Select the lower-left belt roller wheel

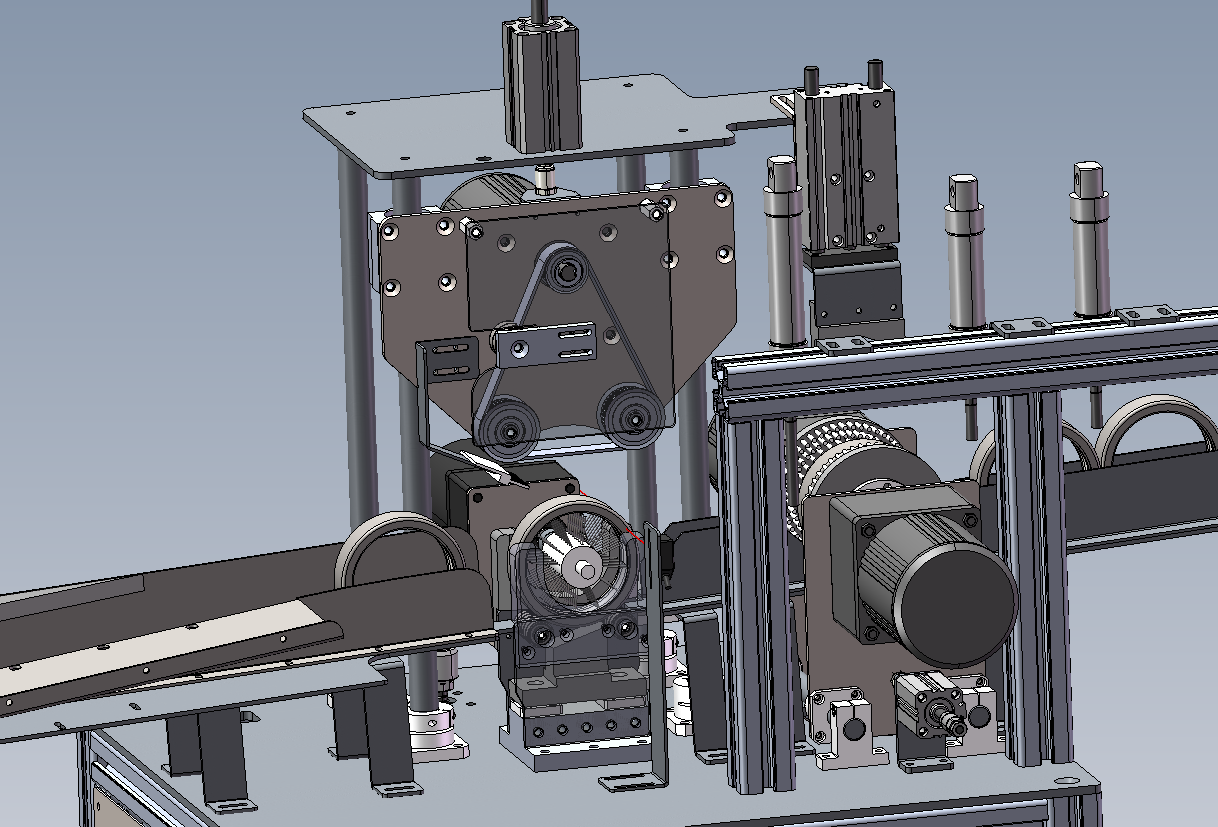click(510, 430)
